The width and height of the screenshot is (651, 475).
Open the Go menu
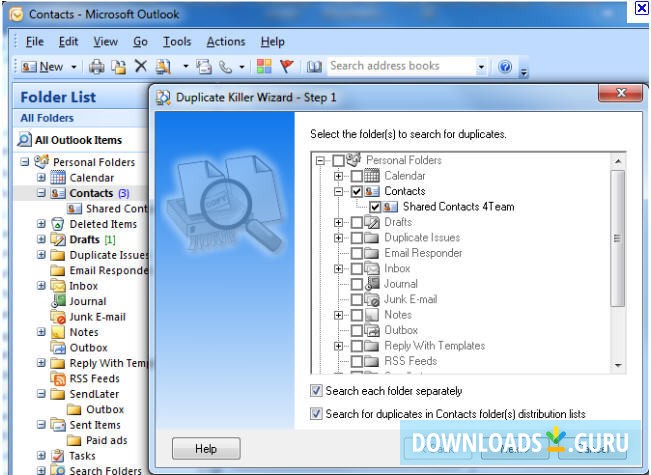point(140,42)
